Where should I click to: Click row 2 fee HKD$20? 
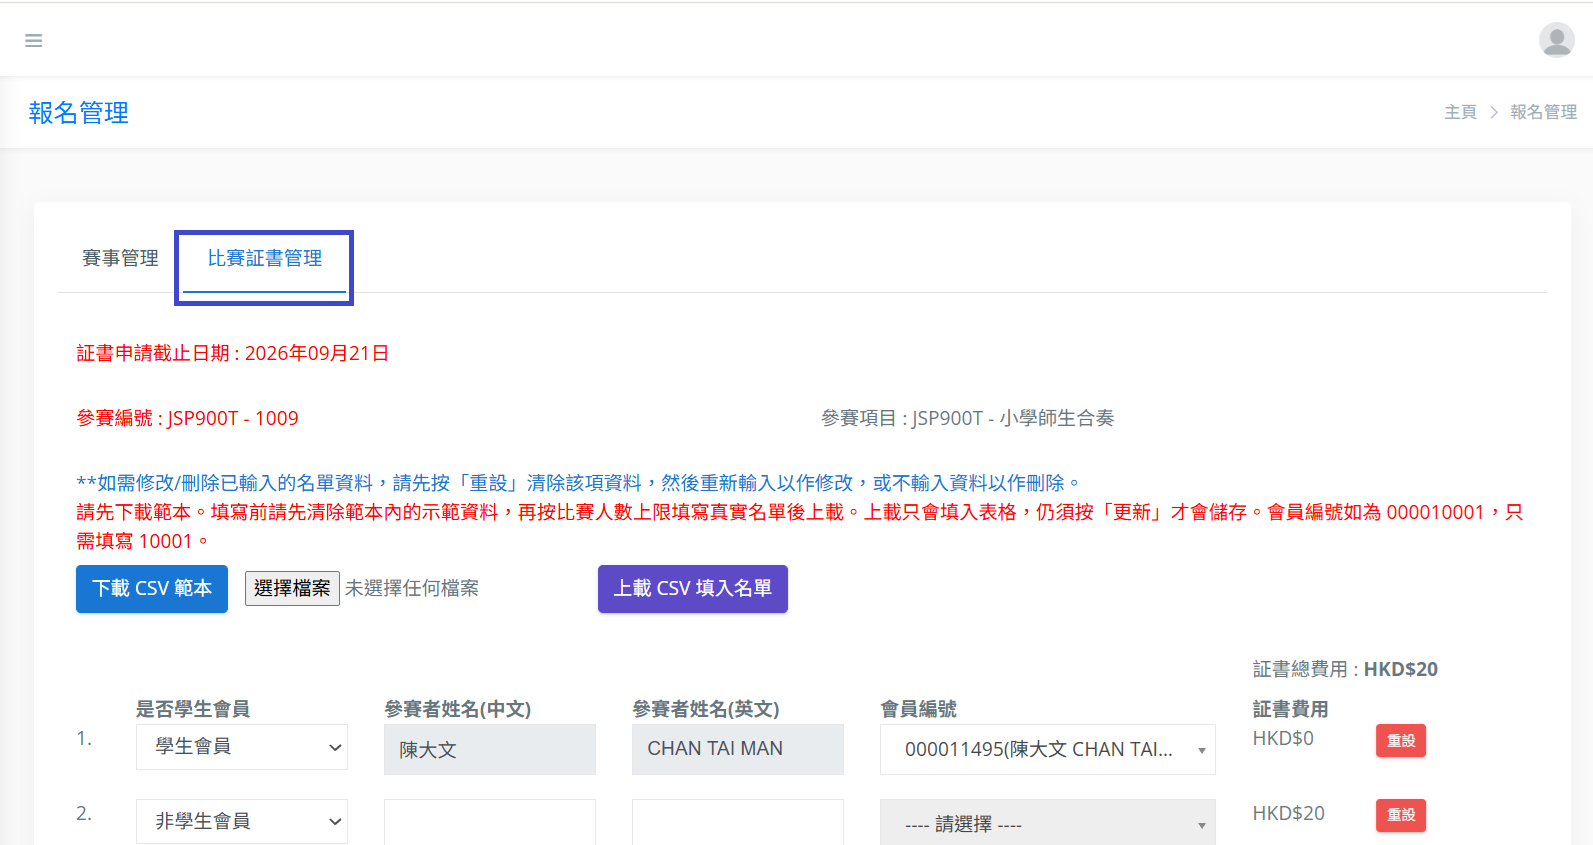[x=1289, y=813]
